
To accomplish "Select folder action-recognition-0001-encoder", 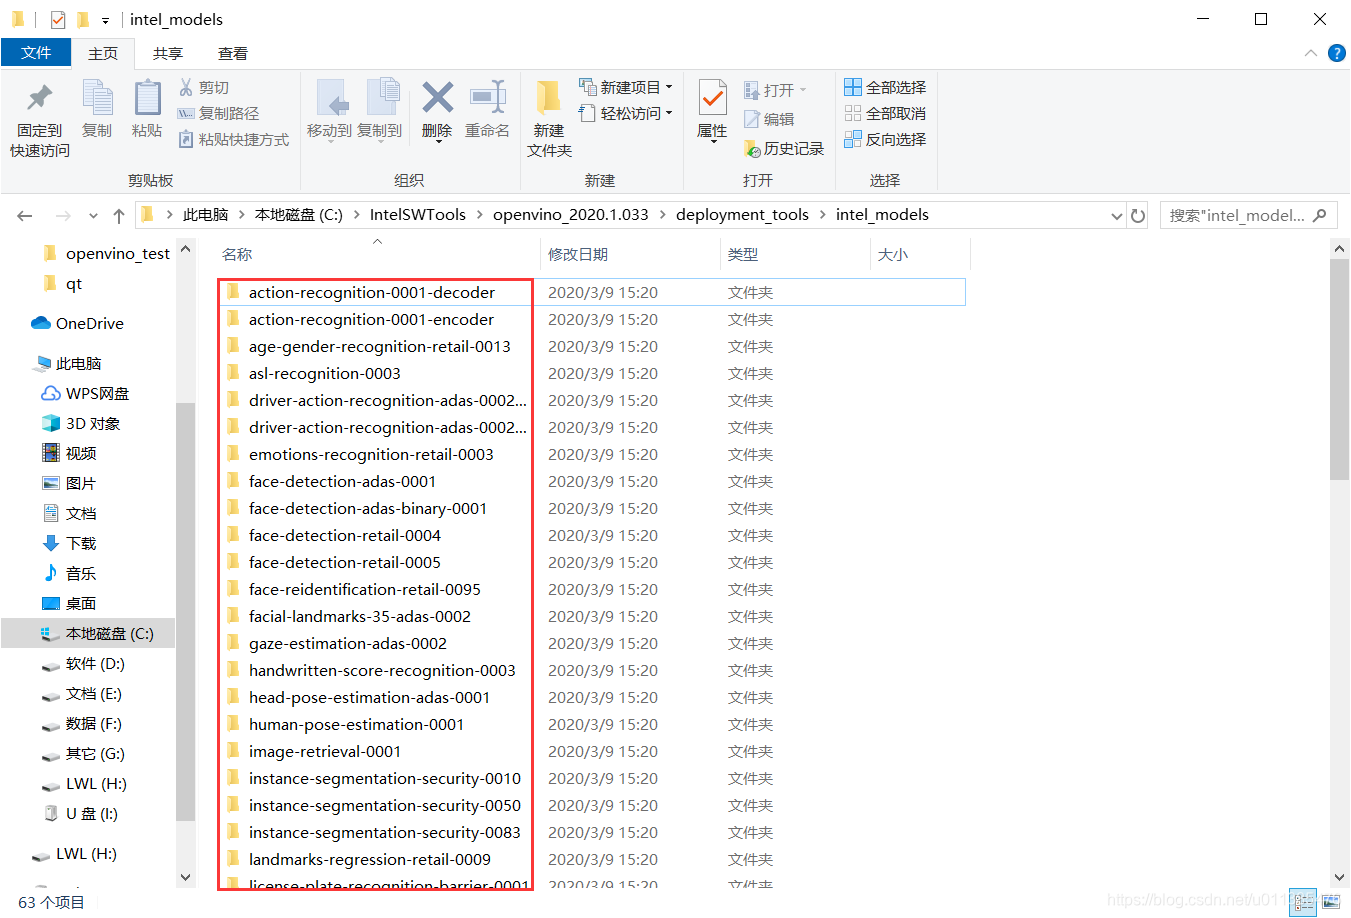I will [371, 320].
